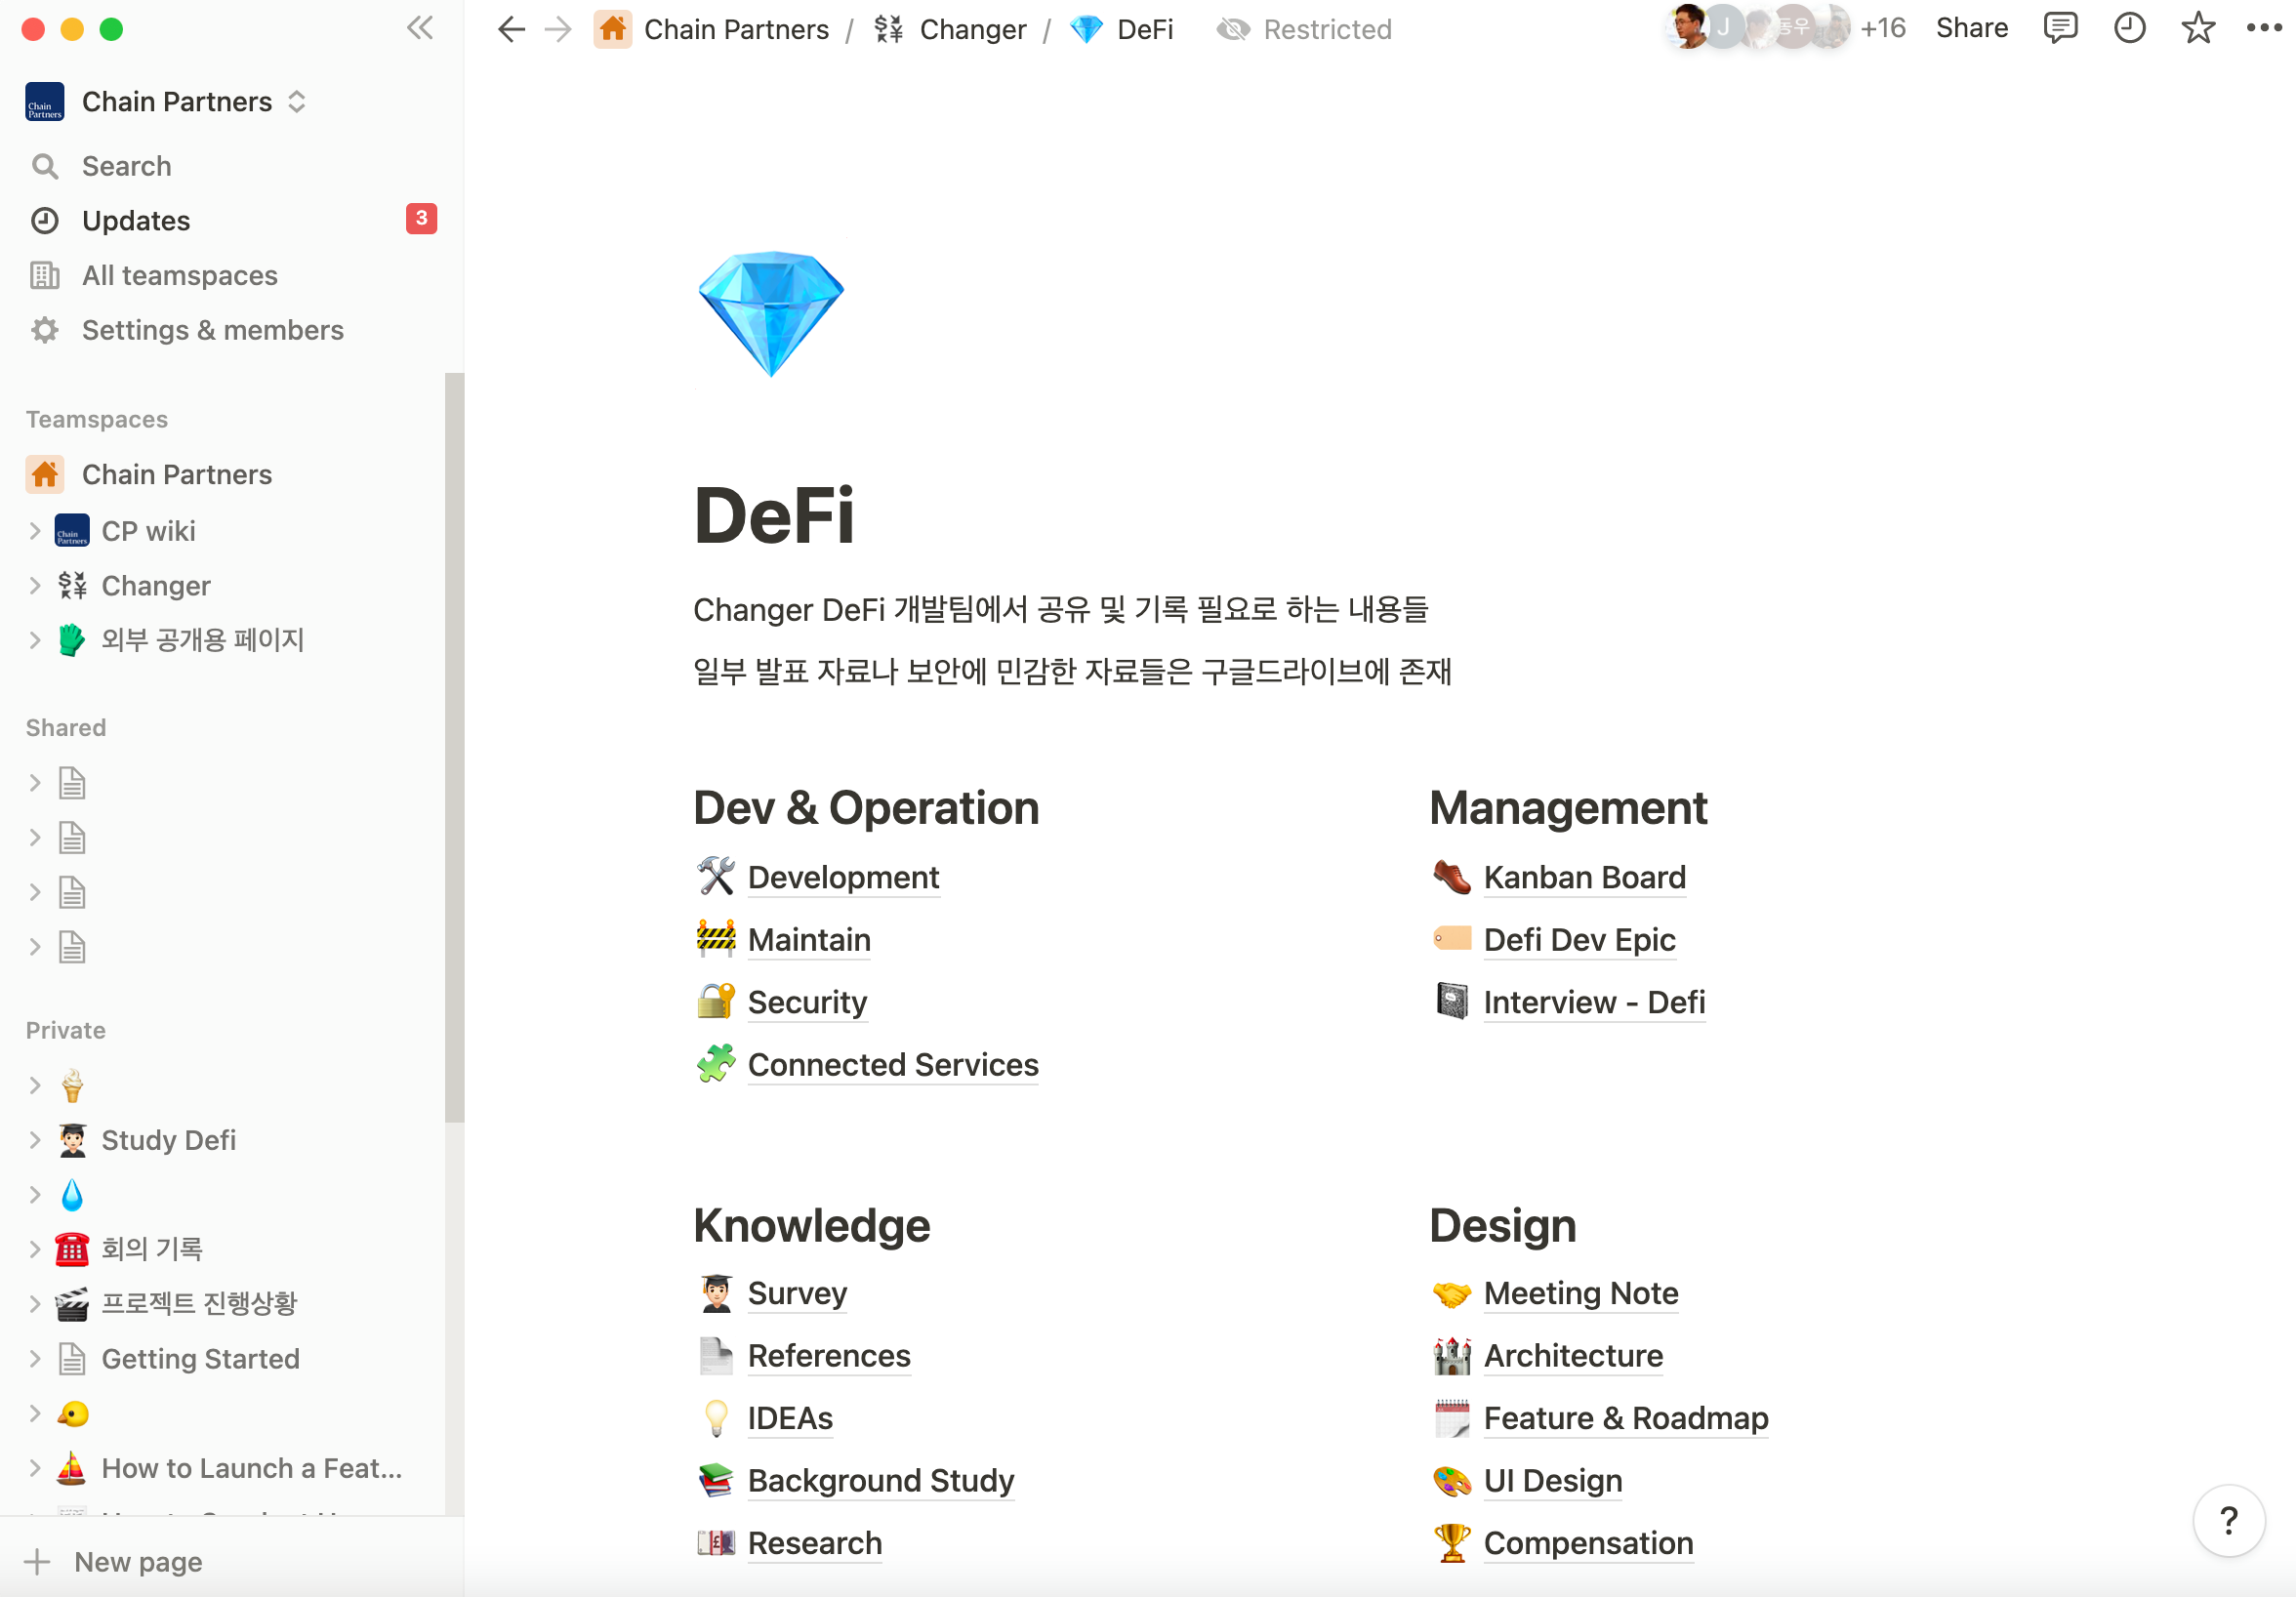Open Updates in sidebar

tap(136, 220)
